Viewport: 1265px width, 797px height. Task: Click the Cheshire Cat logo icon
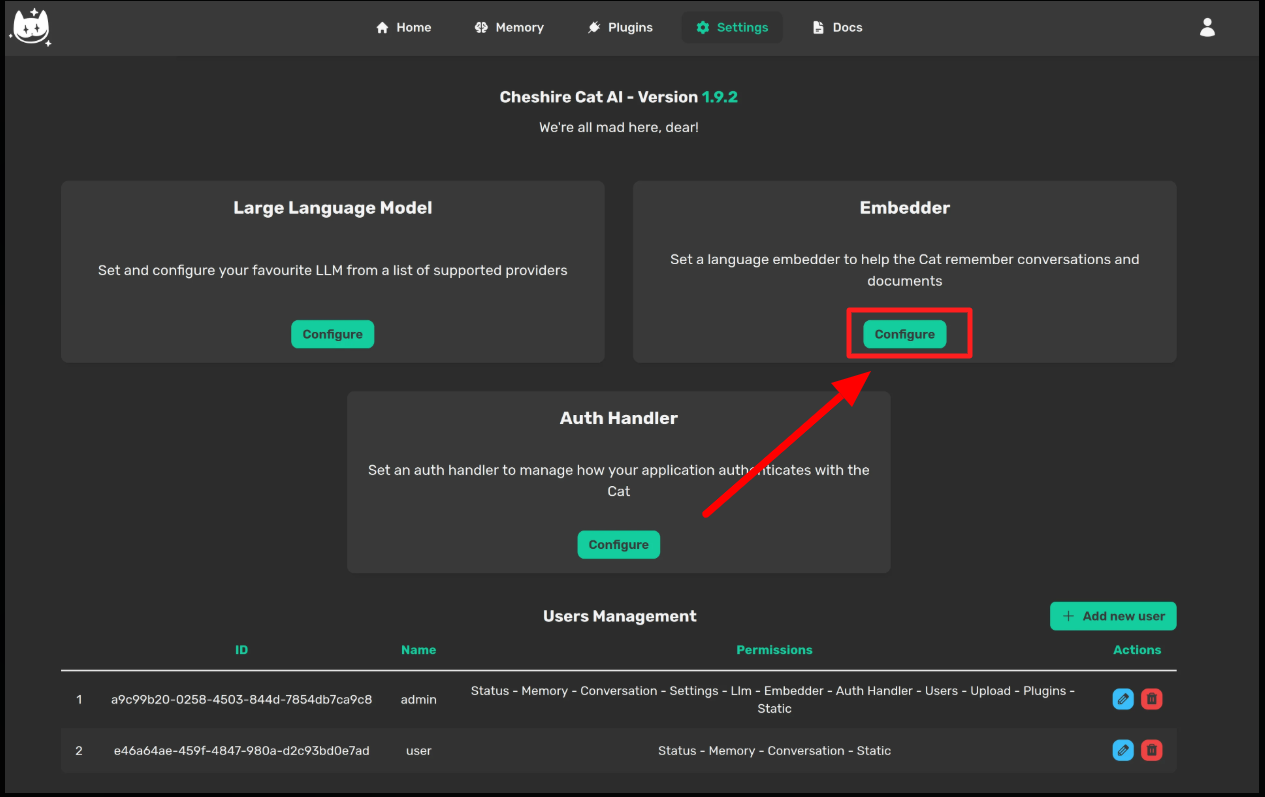click(x=30, y=27)
